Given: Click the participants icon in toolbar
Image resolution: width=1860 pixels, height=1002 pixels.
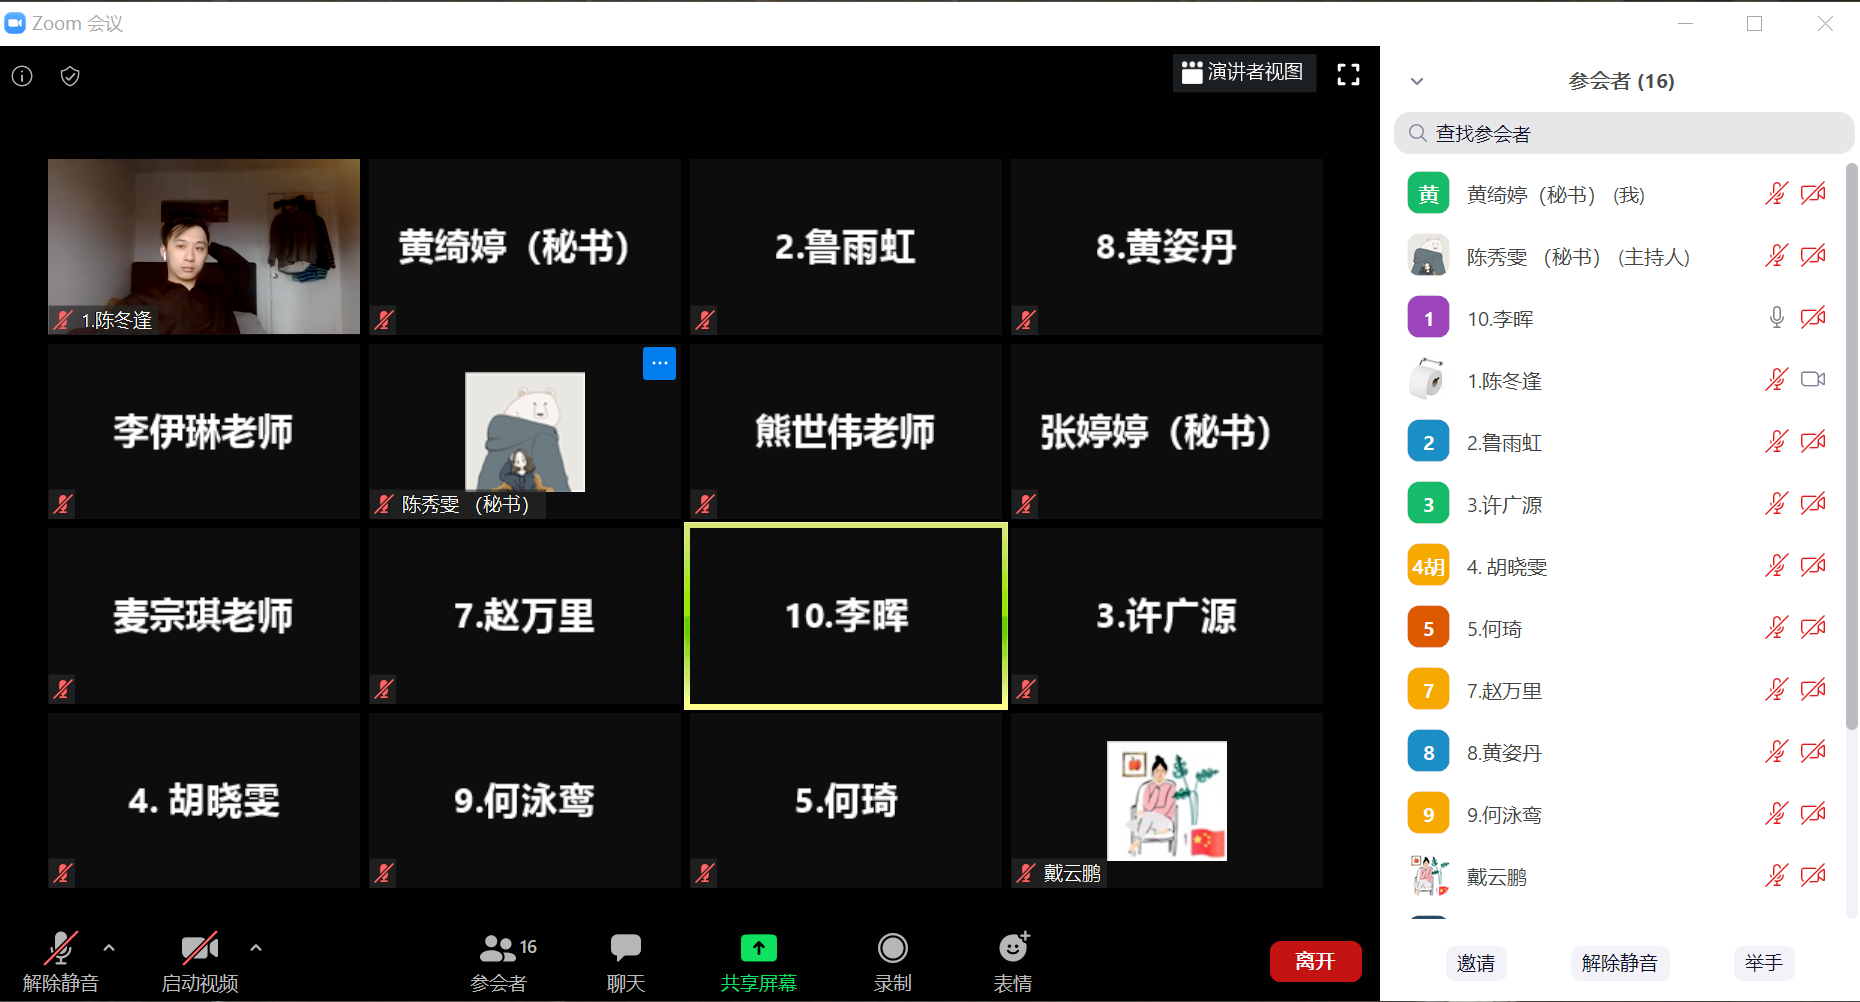Looking at the screenshot, I should 498,962.
